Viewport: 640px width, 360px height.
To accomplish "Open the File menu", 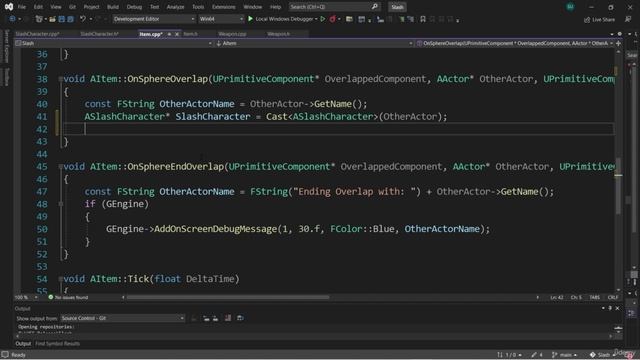I will 21,7.
